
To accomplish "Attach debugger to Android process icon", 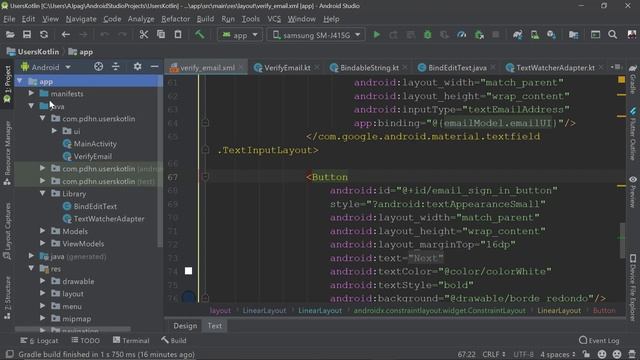I will pos(479,35).
